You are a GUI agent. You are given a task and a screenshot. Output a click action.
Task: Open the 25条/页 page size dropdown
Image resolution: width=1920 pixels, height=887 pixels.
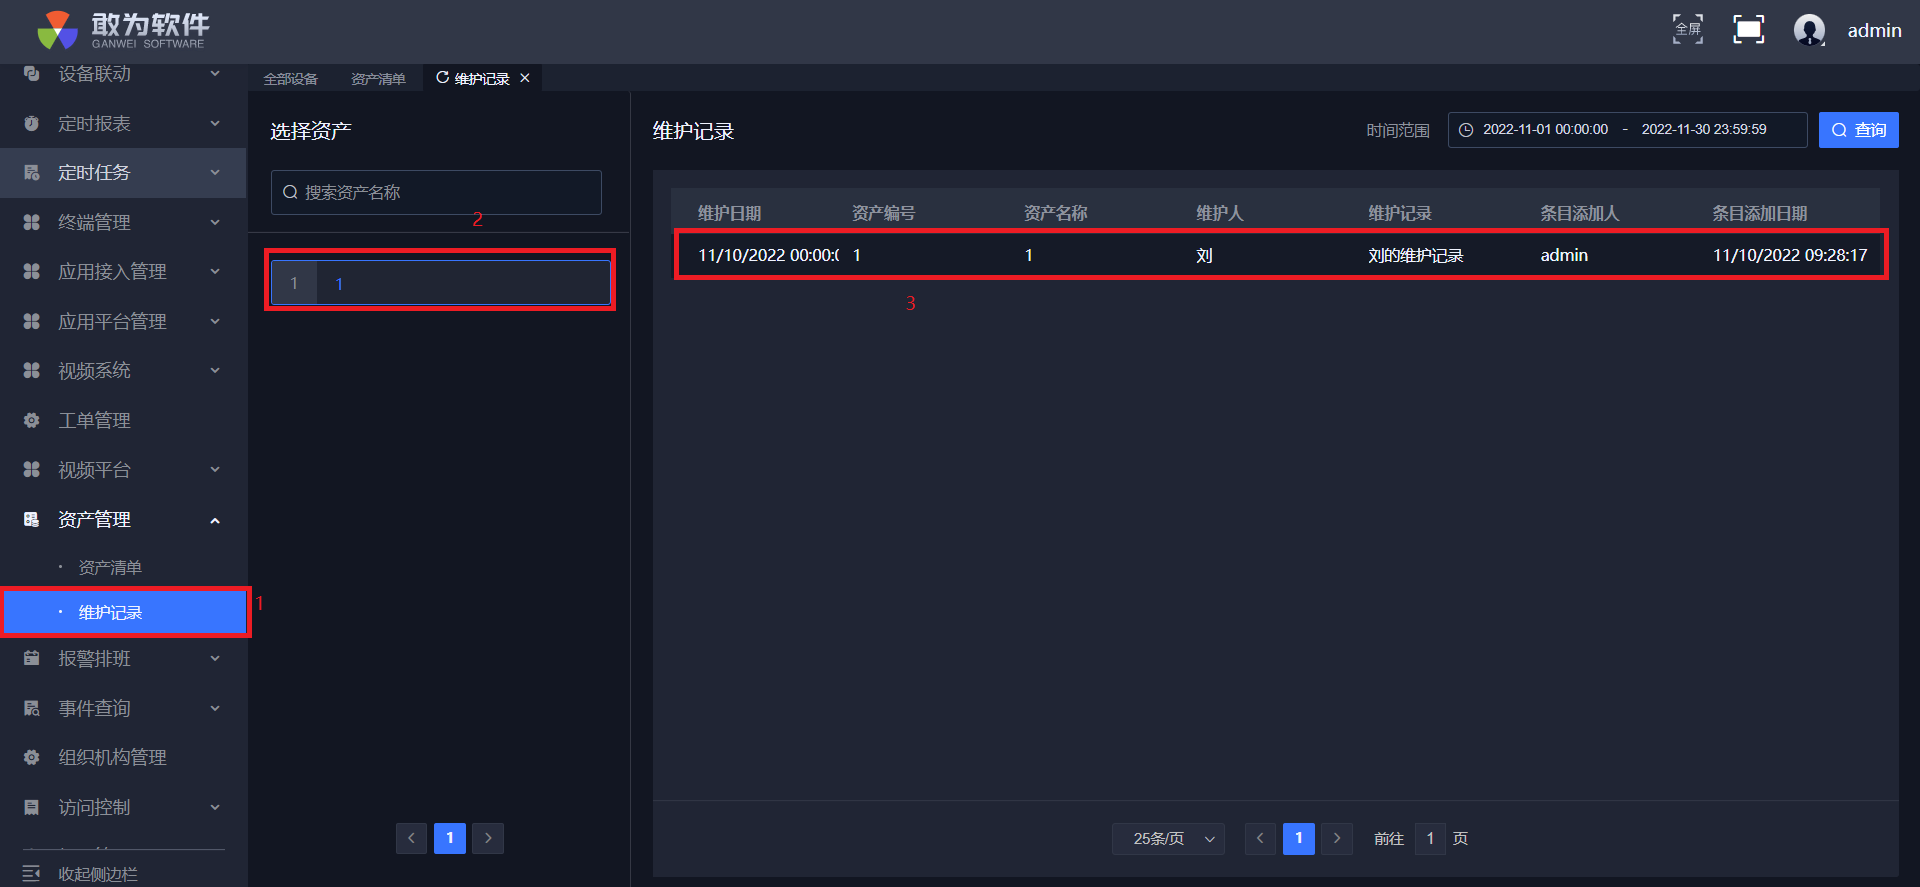click(1168, 839)
